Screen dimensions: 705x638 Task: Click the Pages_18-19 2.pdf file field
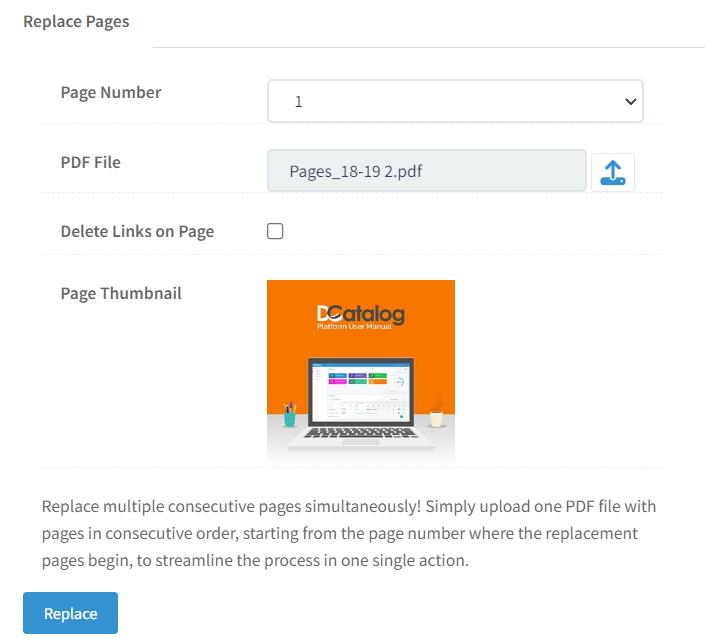click(427, 171)
